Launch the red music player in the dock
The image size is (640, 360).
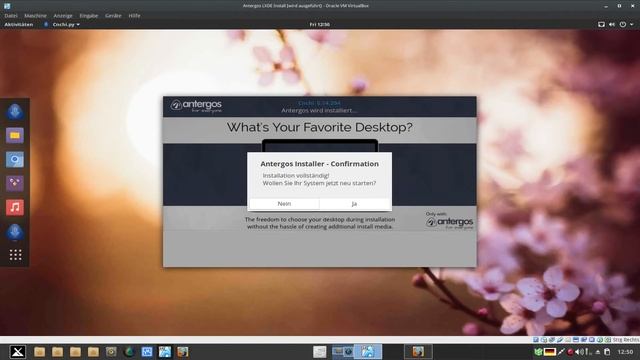point(15,207)
